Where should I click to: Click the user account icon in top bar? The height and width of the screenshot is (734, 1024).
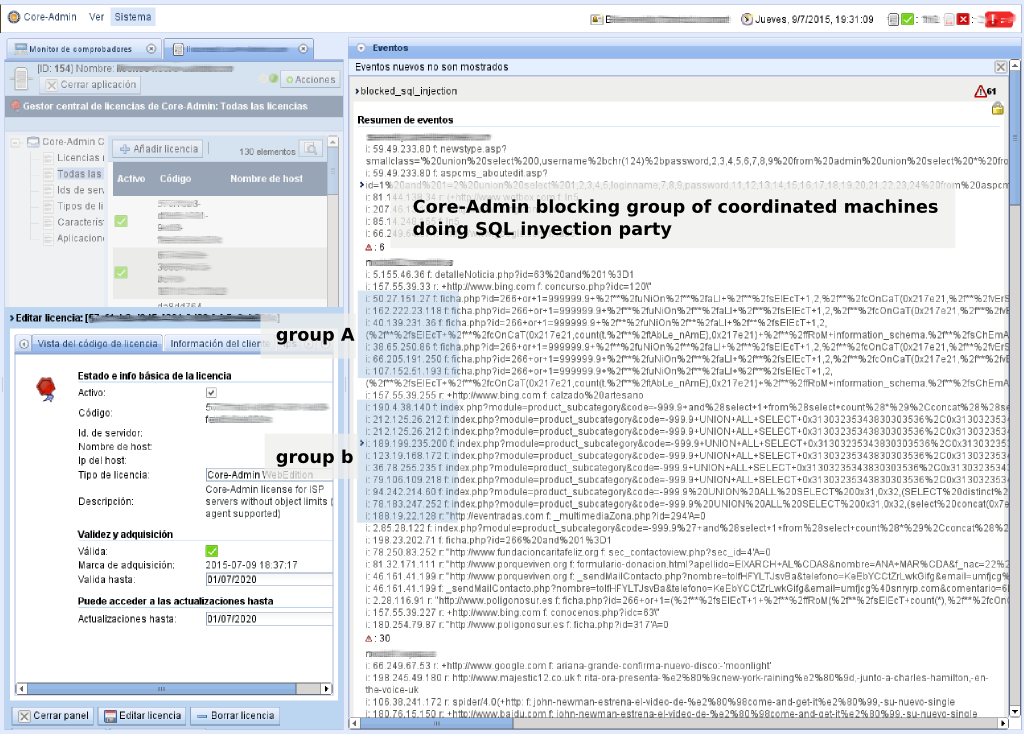[596, 20]
